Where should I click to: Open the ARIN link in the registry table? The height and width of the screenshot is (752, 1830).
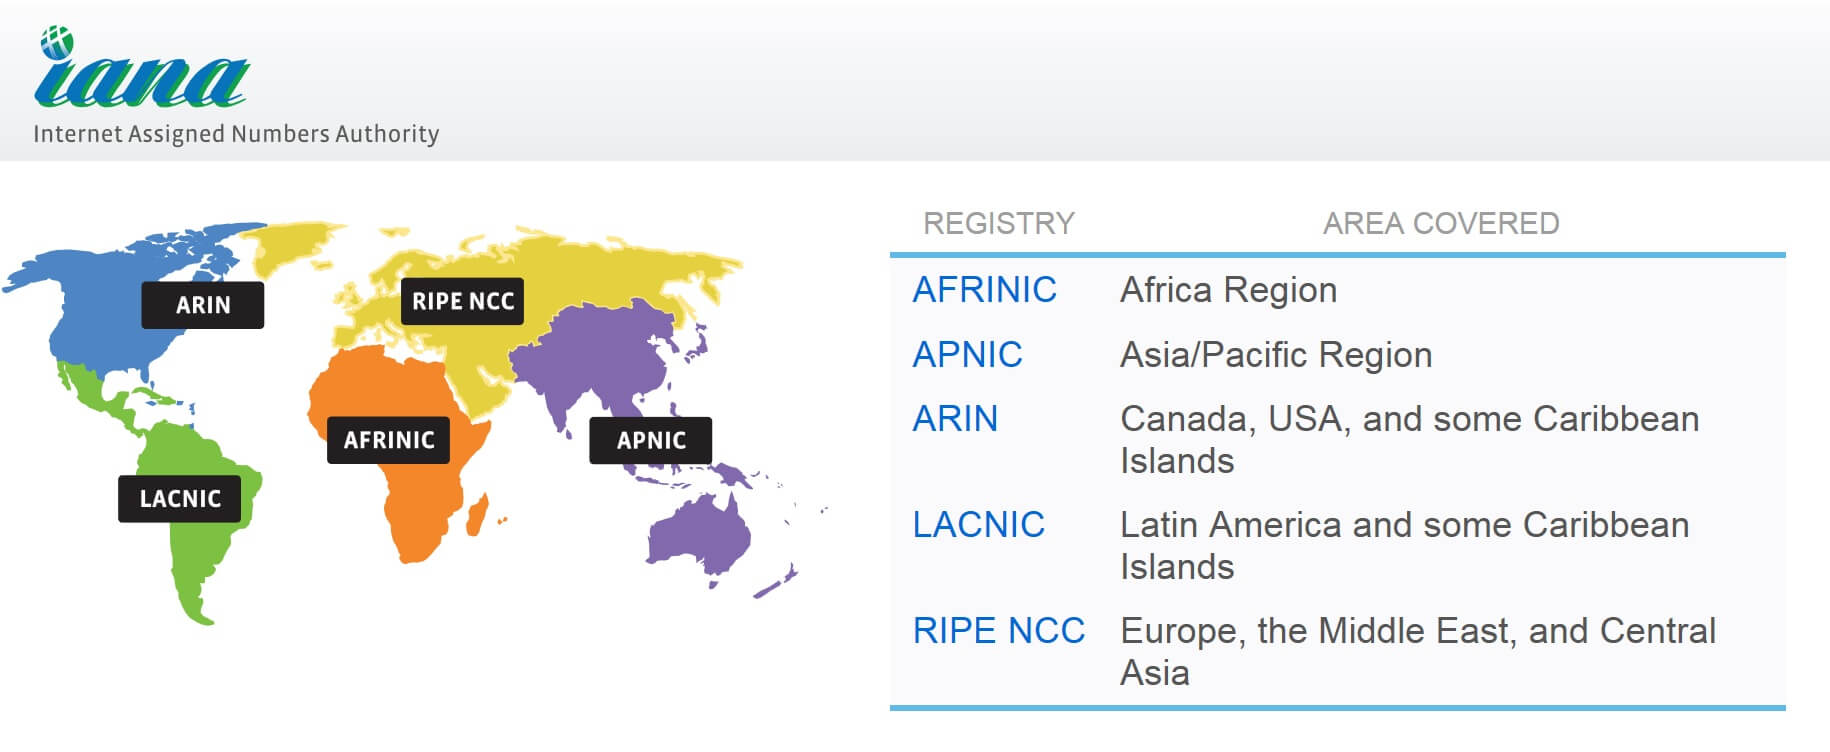pyautogui.click(x=955, y=419)
